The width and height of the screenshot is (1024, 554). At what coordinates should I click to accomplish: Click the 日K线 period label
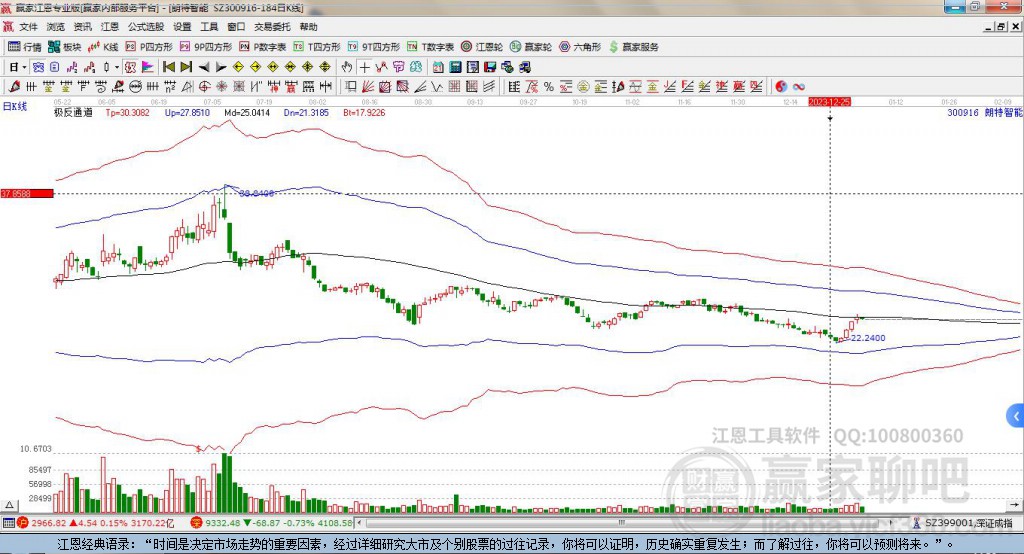(x=15, y=106)
